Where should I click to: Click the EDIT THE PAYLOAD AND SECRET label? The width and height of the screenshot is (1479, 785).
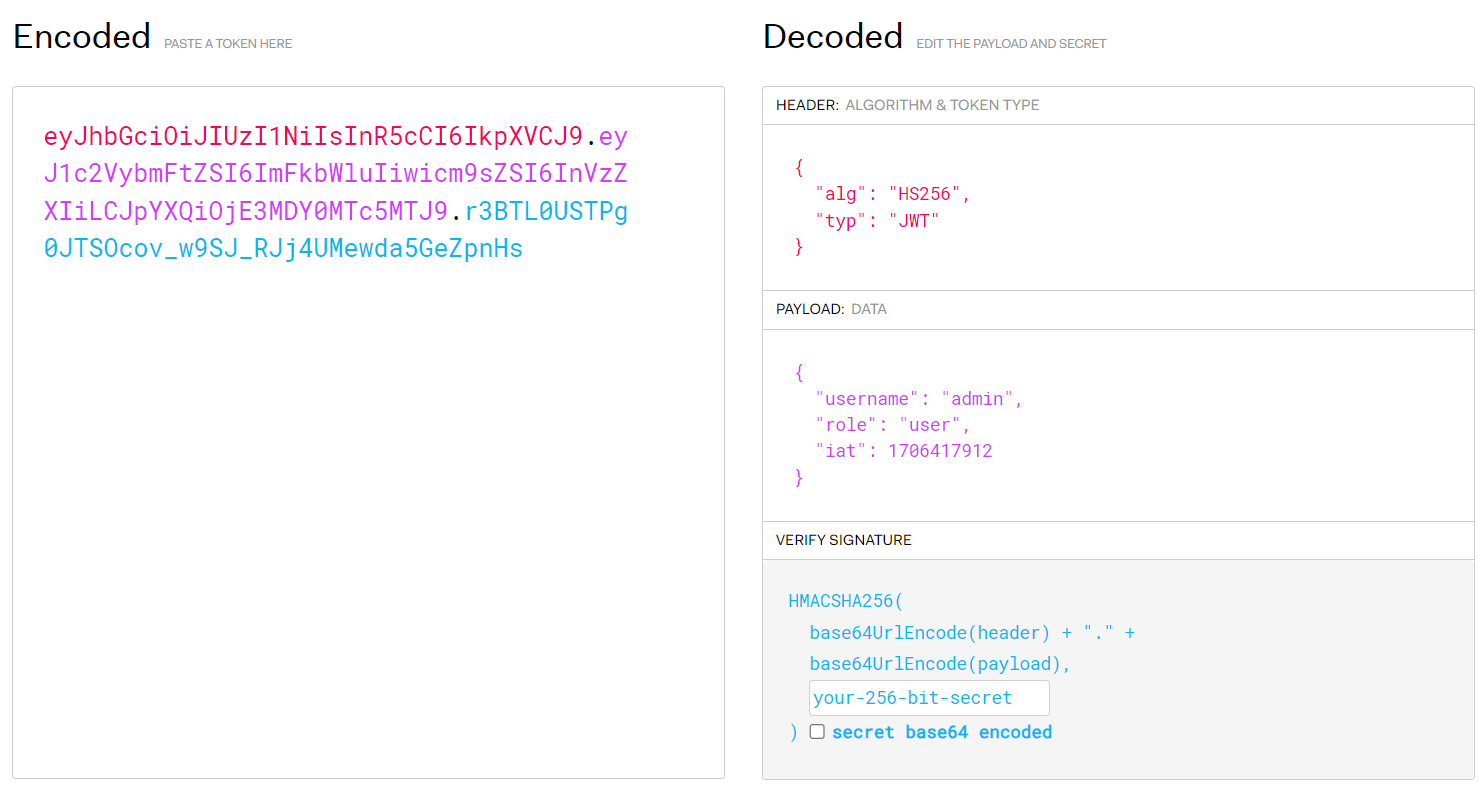point(1011,44)
